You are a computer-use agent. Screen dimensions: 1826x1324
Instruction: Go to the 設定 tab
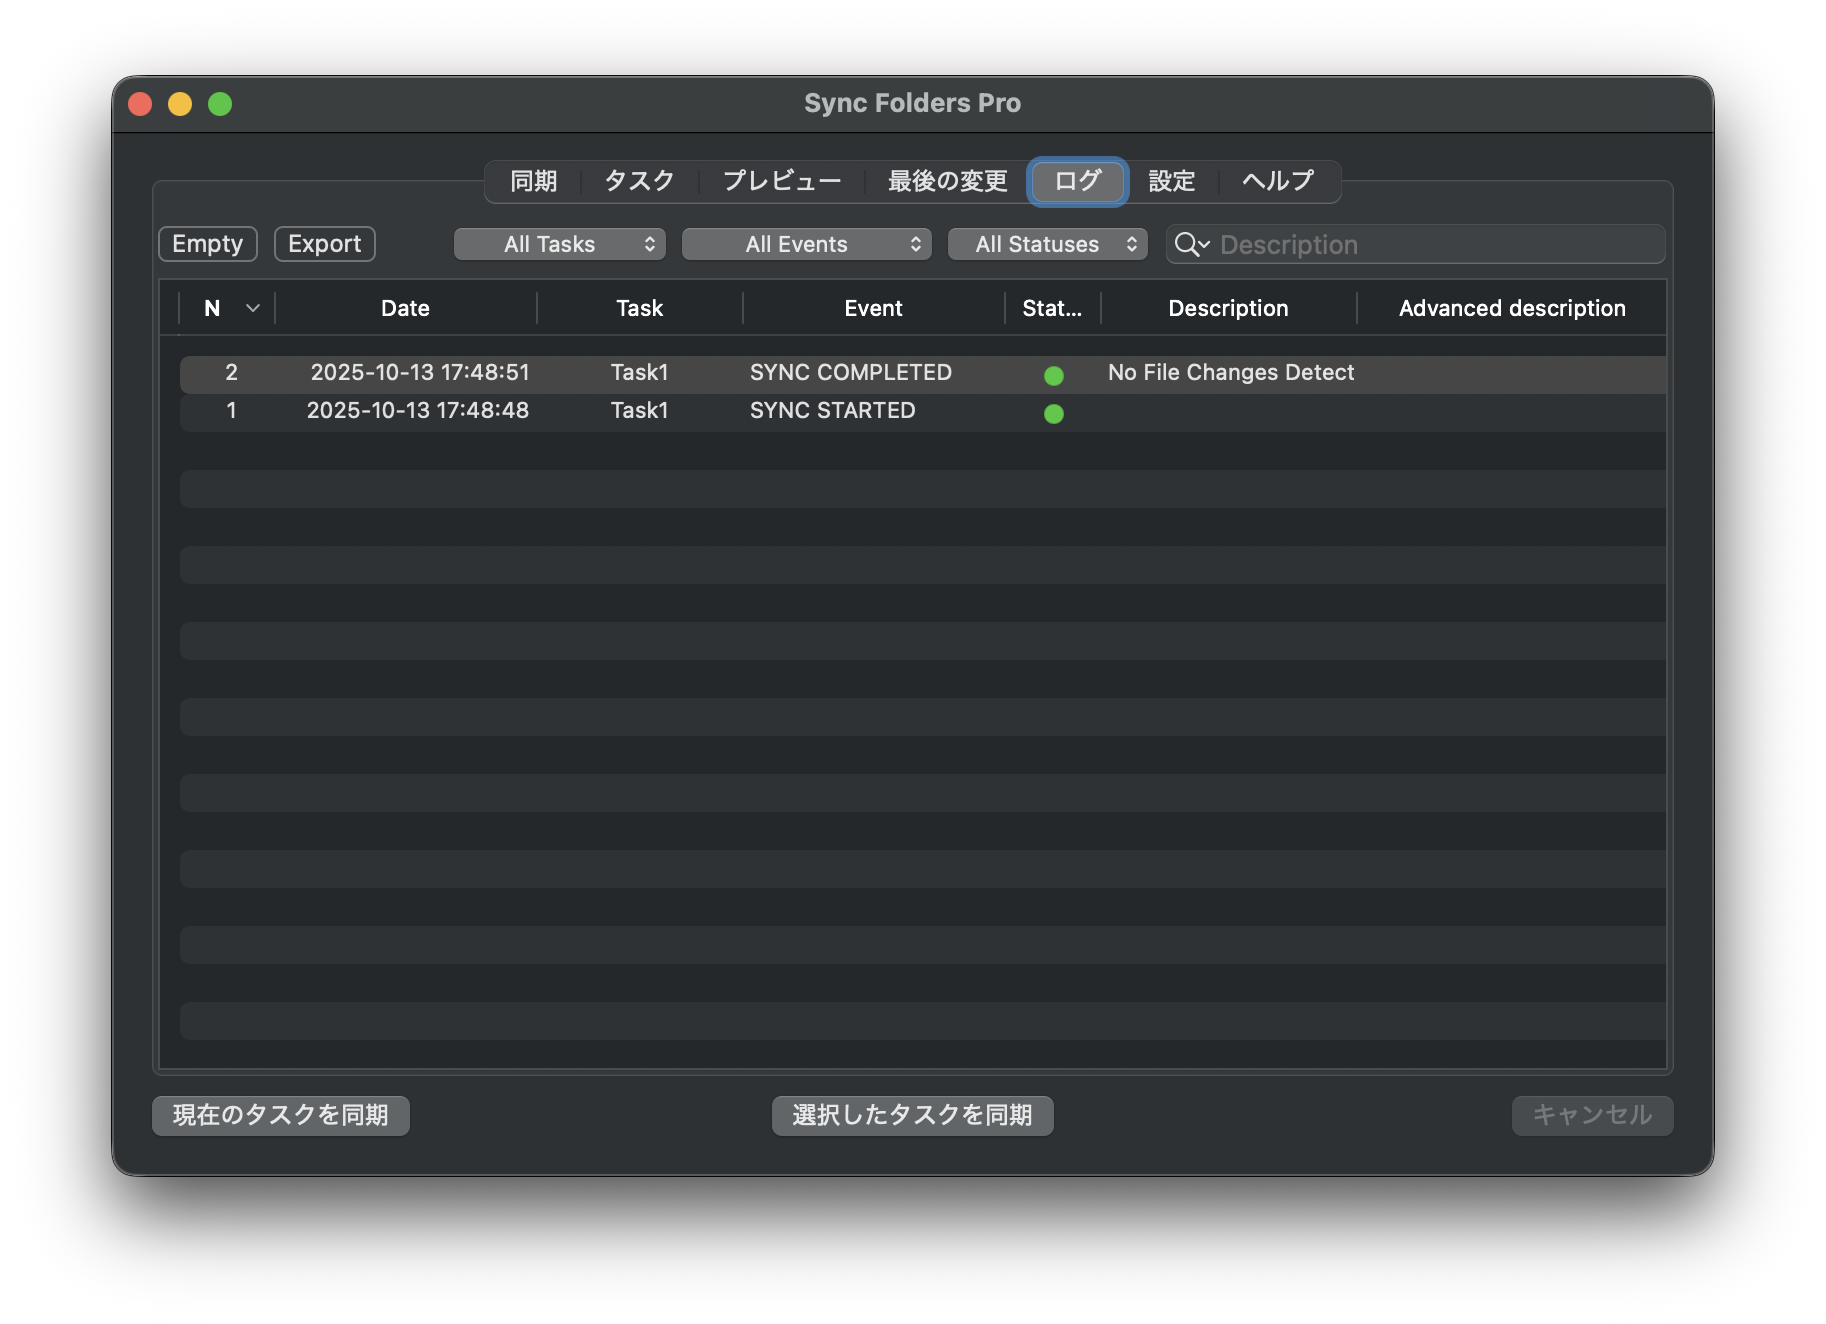[x=1171, y=182]
